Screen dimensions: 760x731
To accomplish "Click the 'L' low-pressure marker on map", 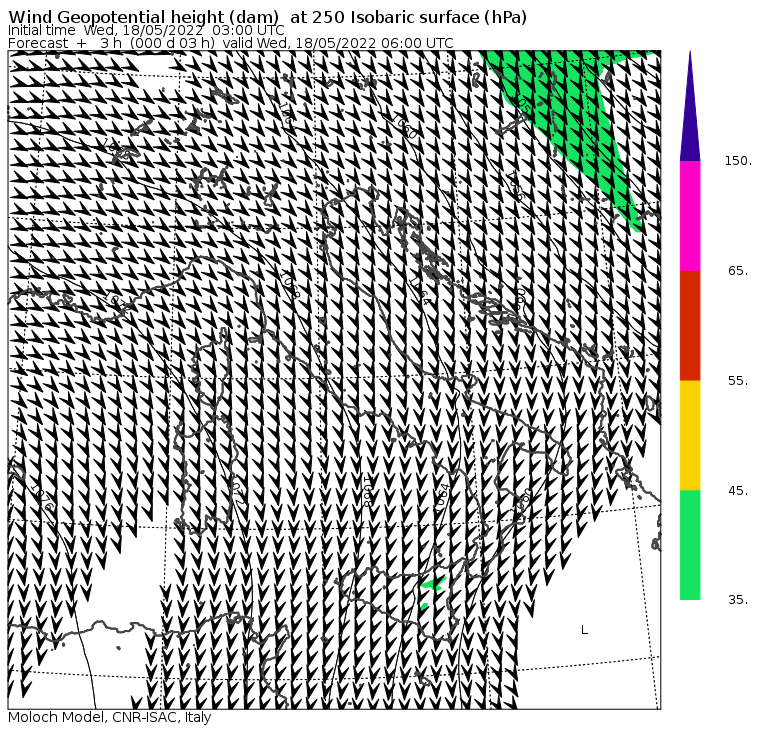I will coord(584,630).
